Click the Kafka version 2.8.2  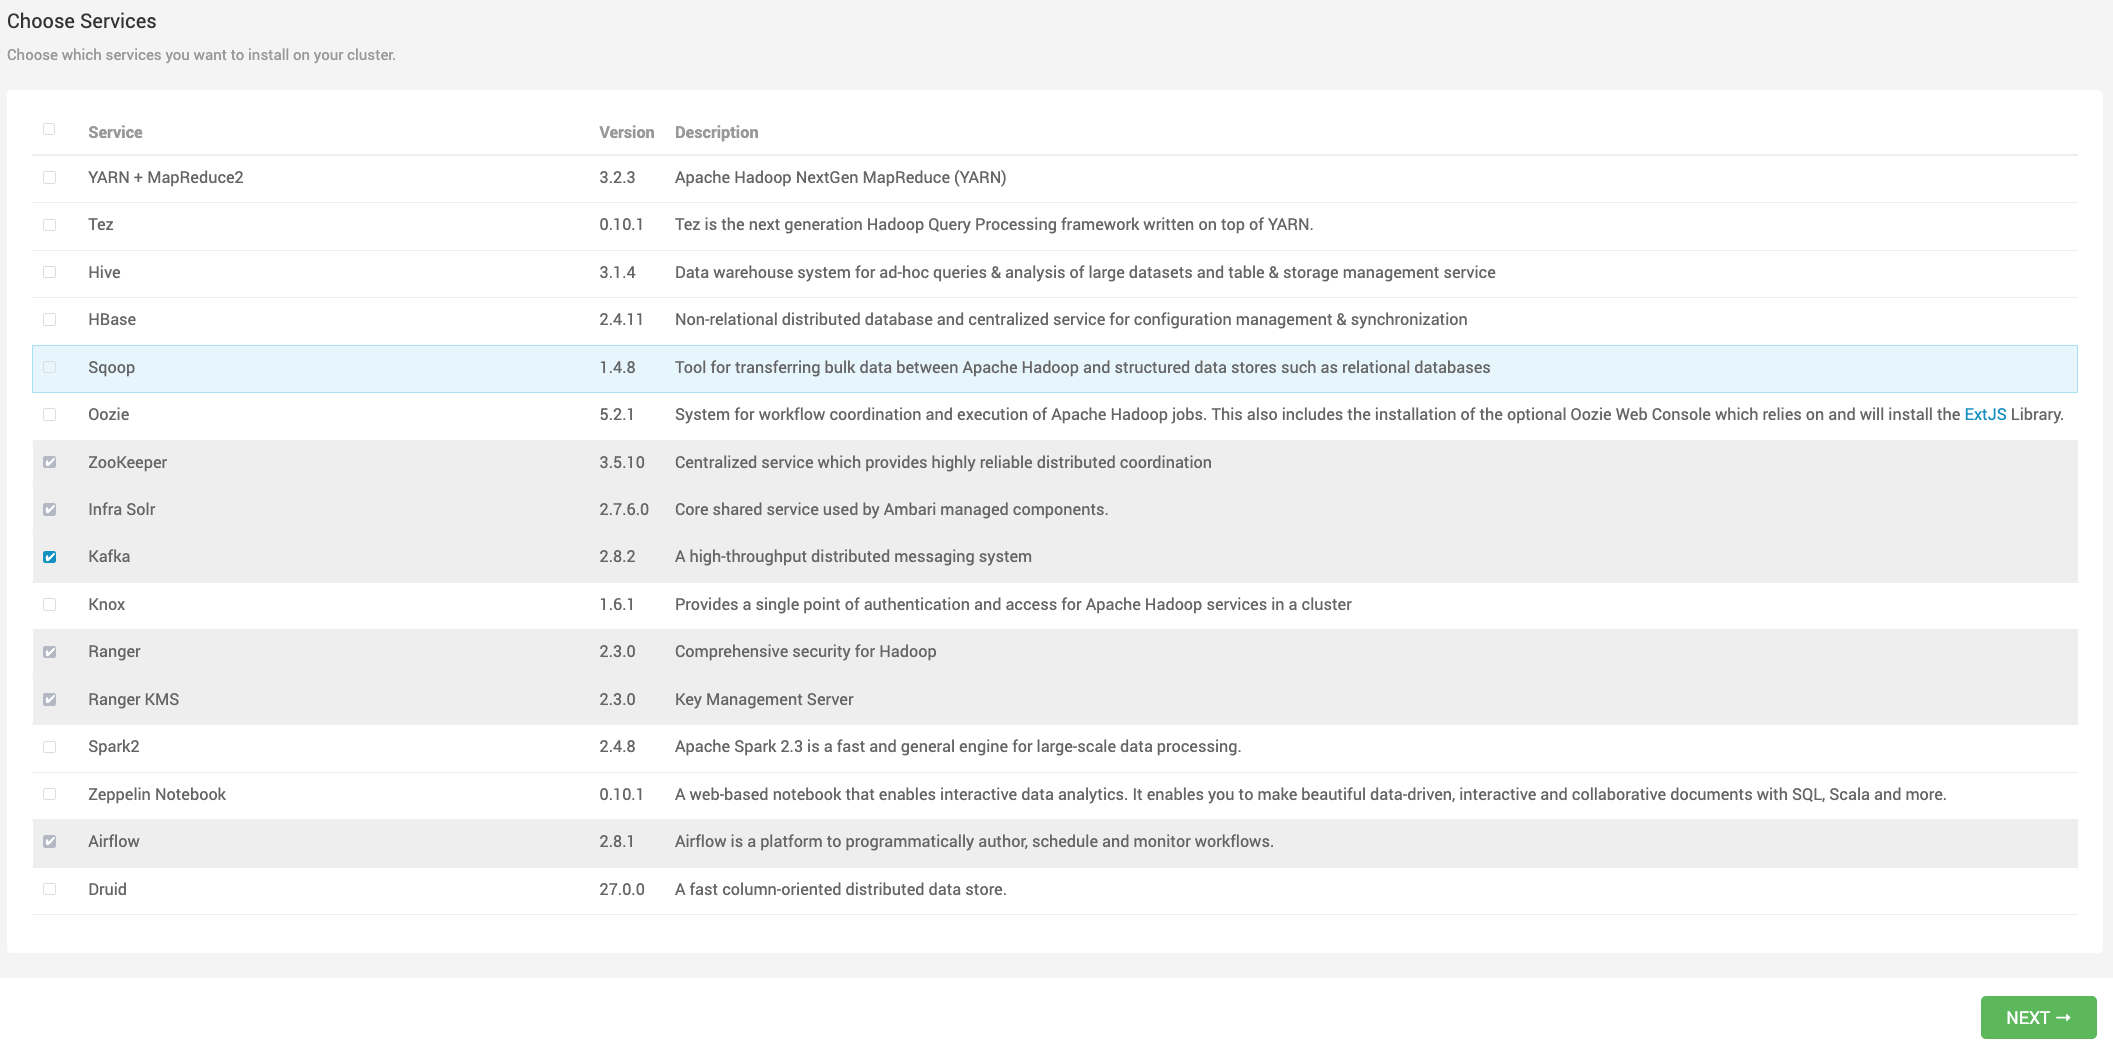click(x=617, y=556)
